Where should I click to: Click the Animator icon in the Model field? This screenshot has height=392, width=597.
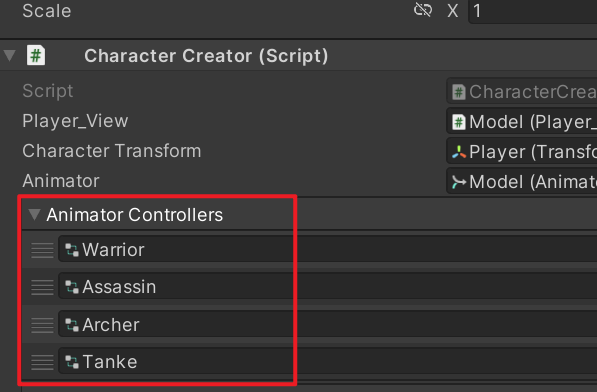[x=459, y=182]
